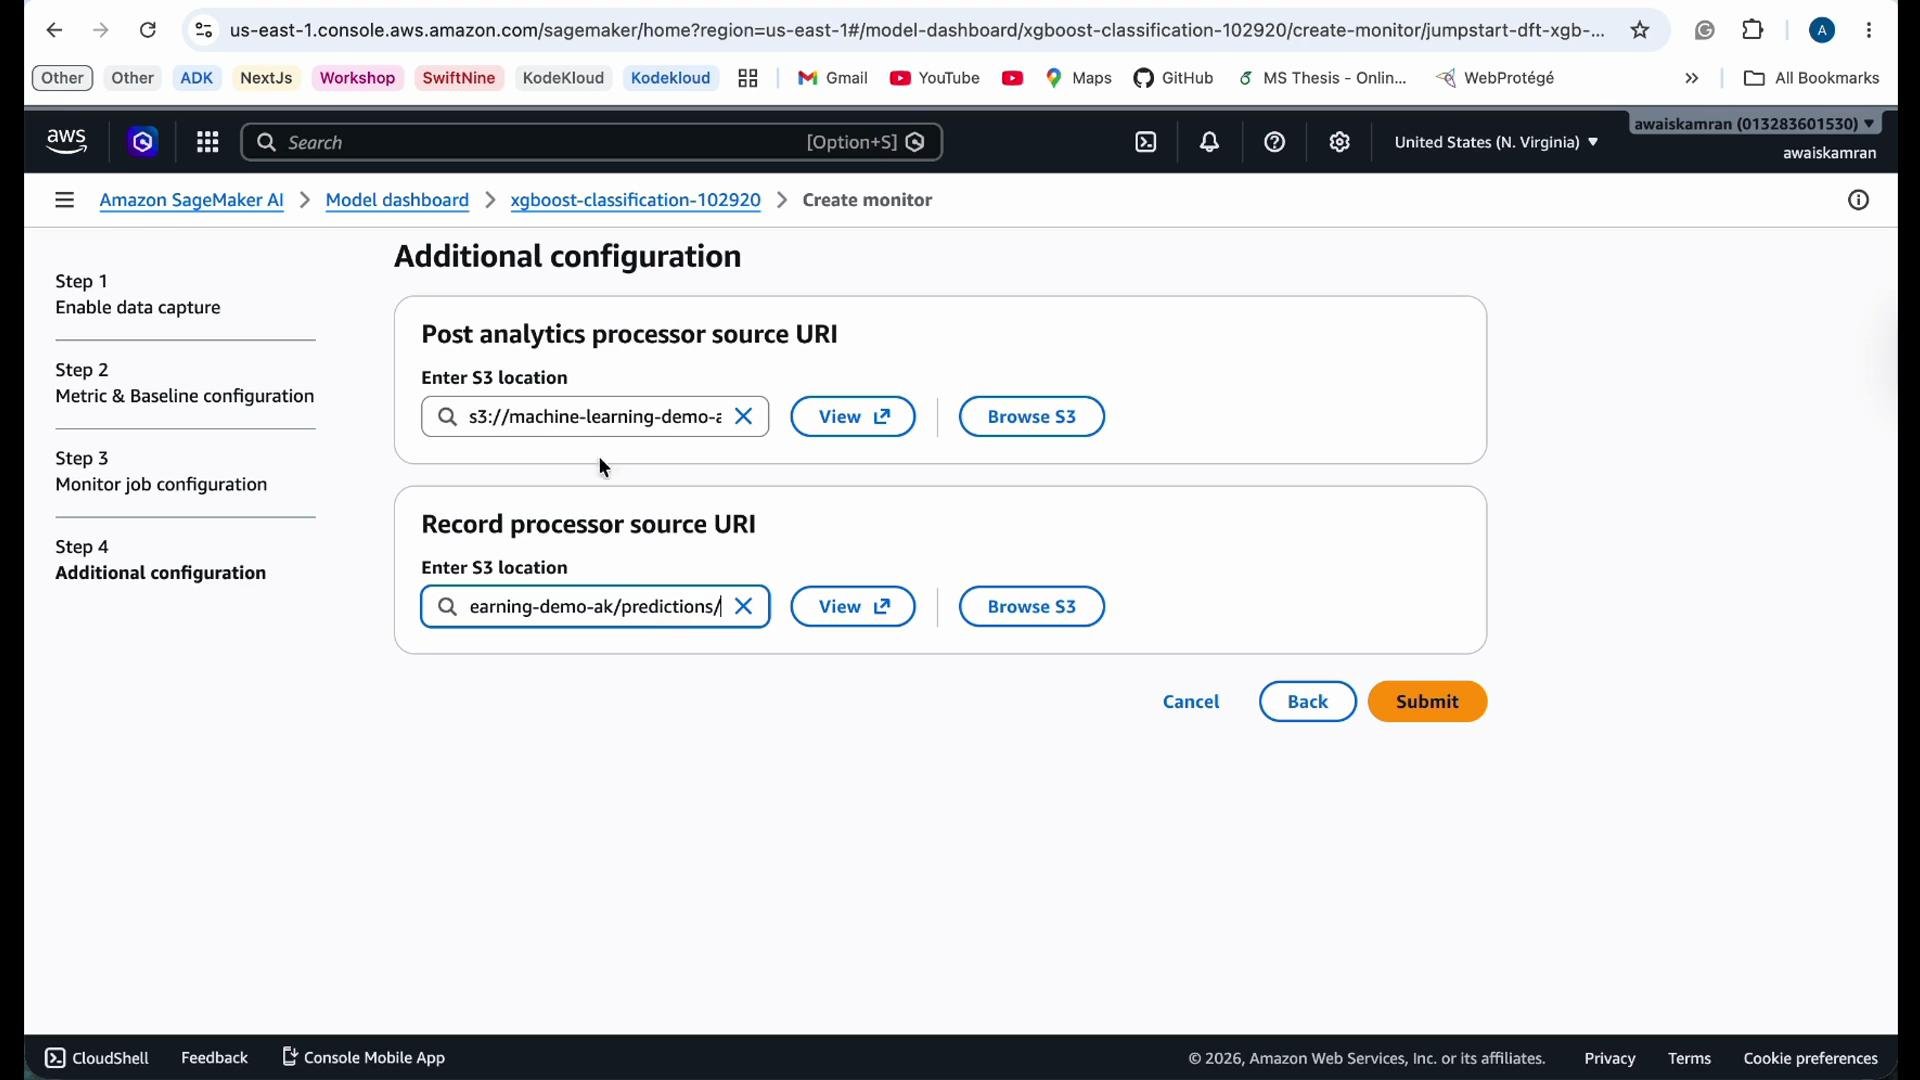
Task: Click the browser address bar URL
Action: pyautogui.click(x=915, y=31)
